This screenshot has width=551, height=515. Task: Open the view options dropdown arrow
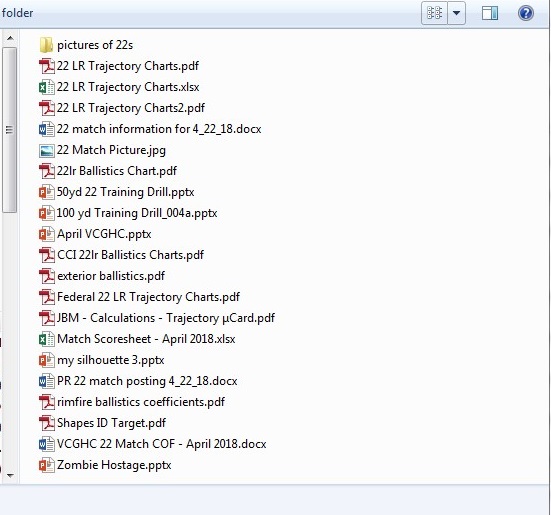(x=456, y=13)
